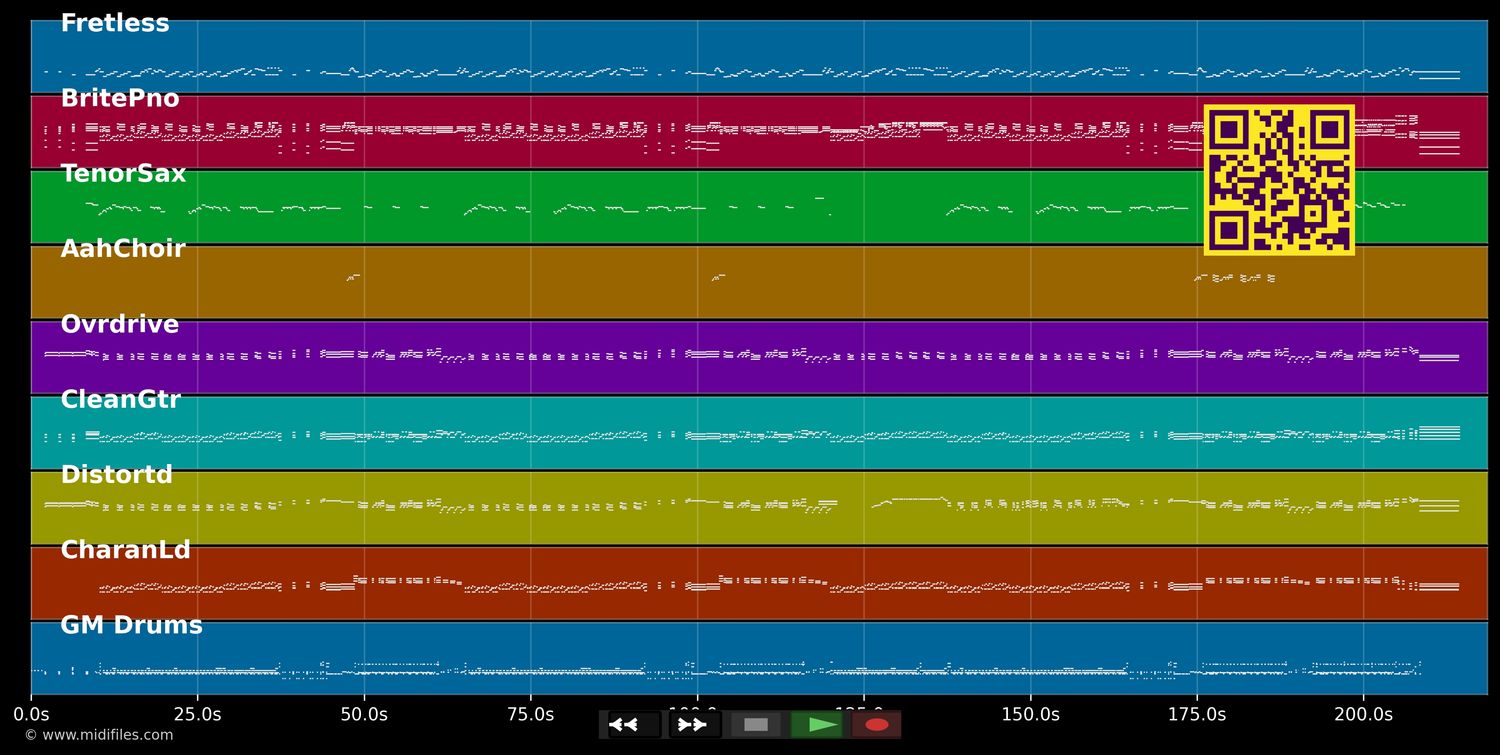1500x755 pixels.
Task: Select the AahChoir track label
Action: 123,249
